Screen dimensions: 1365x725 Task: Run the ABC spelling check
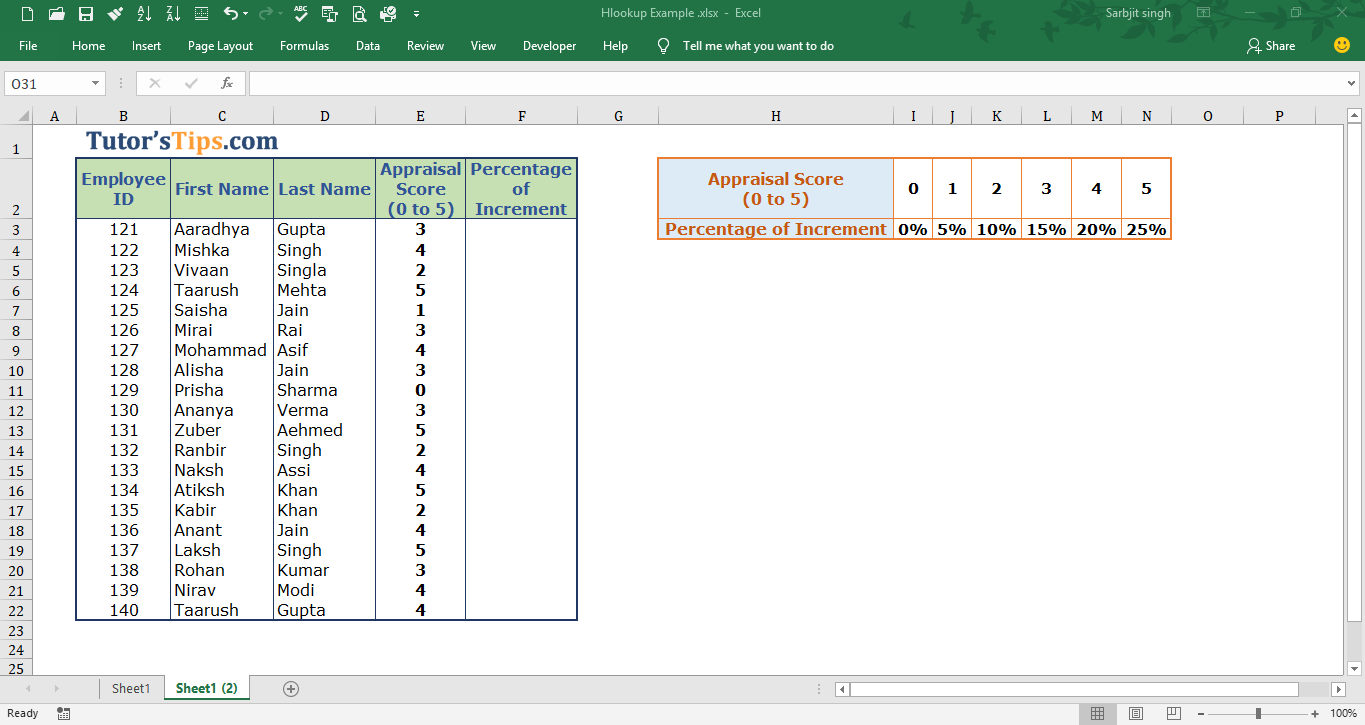[x=301, y=14]
